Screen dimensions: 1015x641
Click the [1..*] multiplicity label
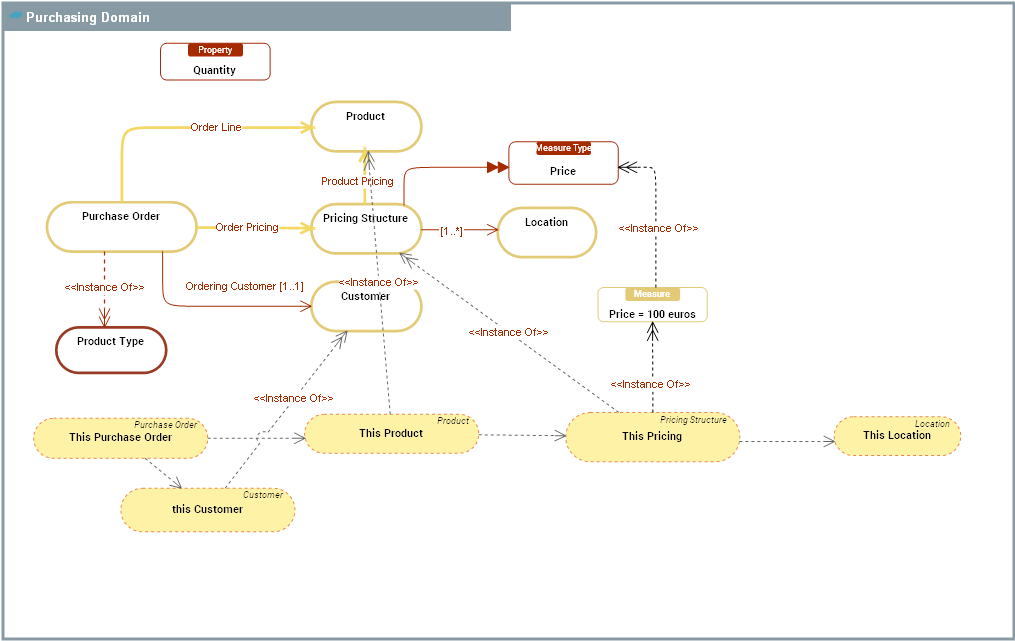[451, 231]
